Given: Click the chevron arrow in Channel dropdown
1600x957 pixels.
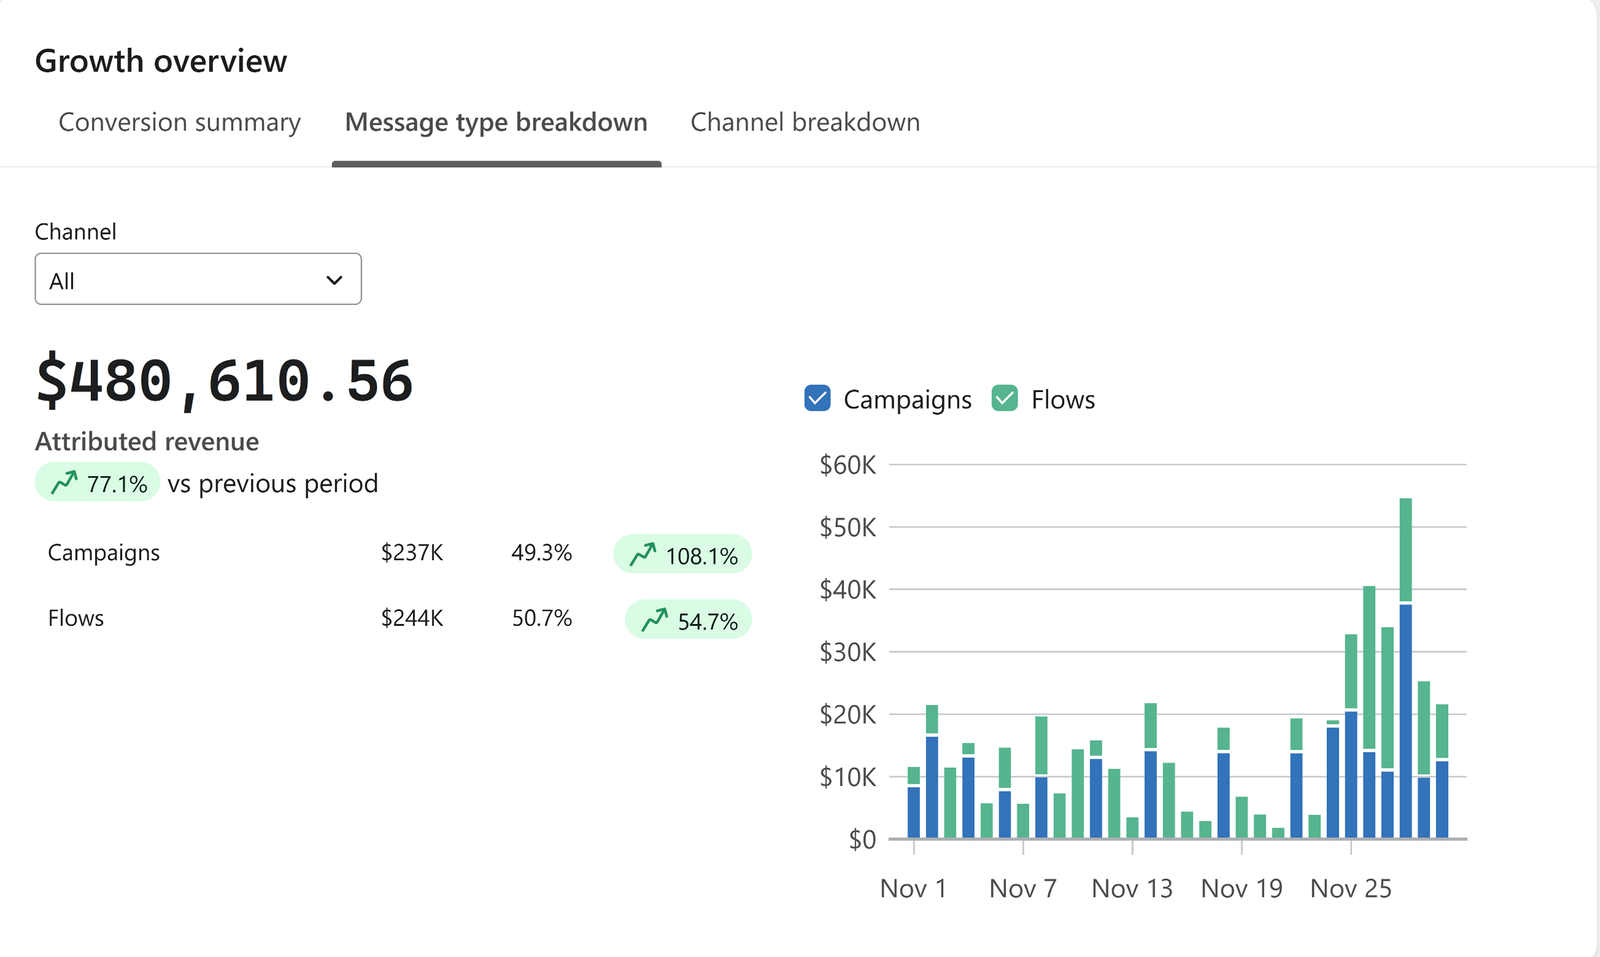Looking at the screenshot, I should tap(334, 281).
